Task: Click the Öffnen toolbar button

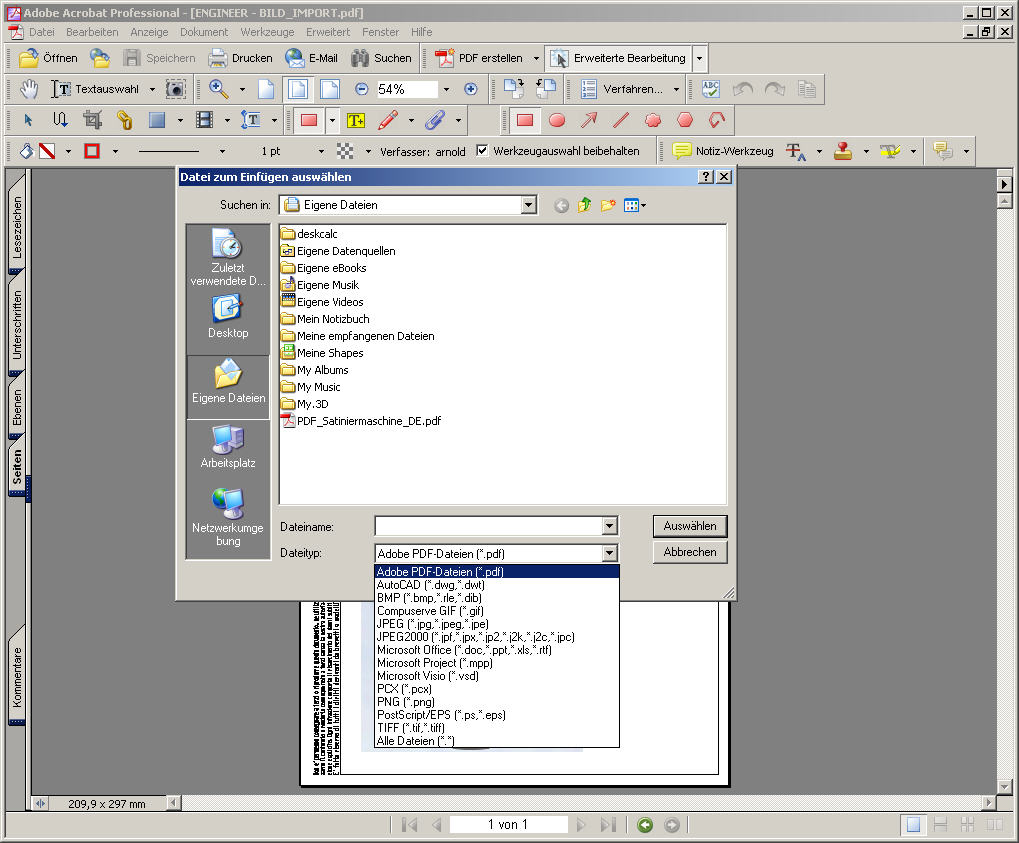Action: [x=48, y=58]
